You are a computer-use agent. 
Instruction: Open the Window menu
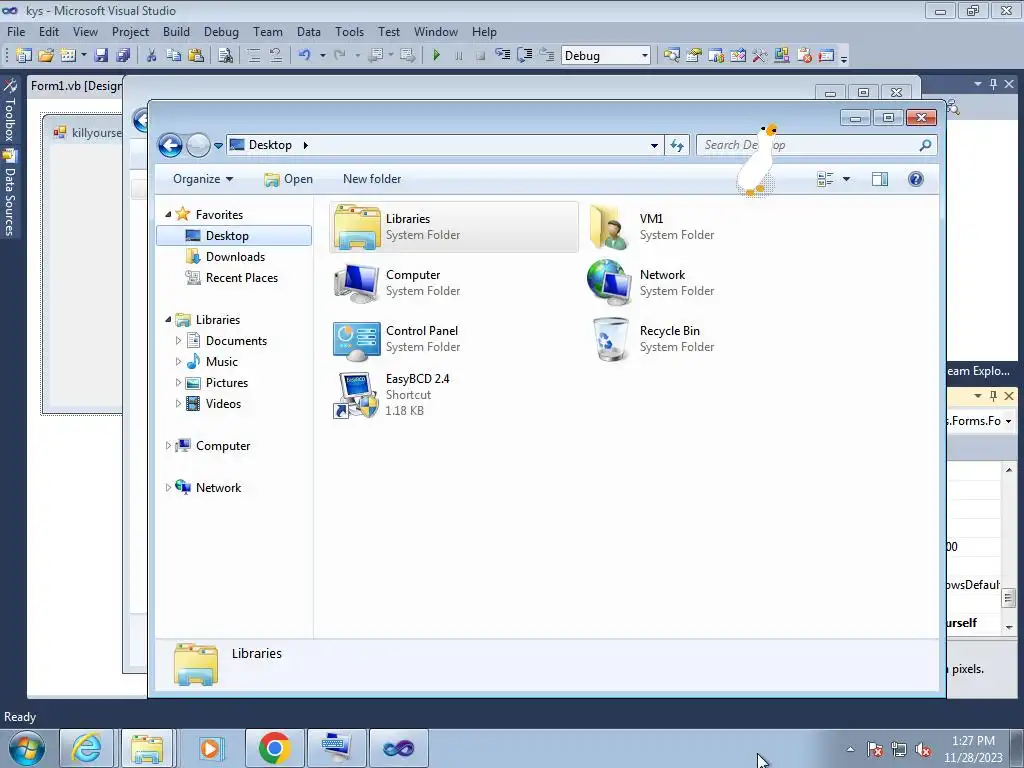click(436, 31)
